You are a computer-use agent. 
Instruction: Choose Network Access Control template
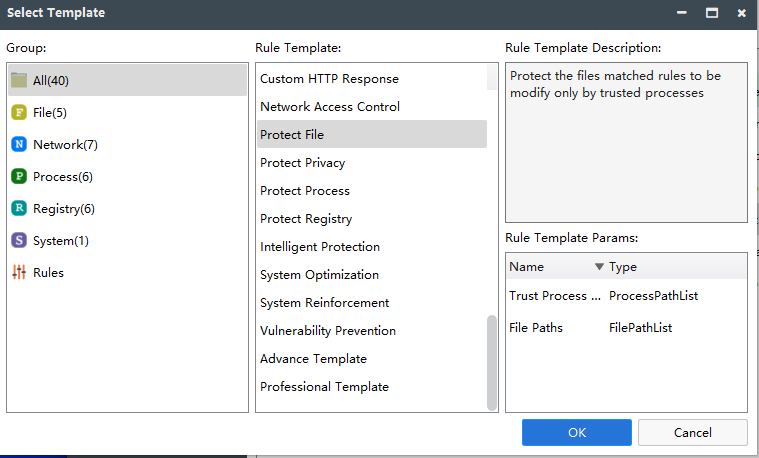pyautogui.click(x=330, y=107)
